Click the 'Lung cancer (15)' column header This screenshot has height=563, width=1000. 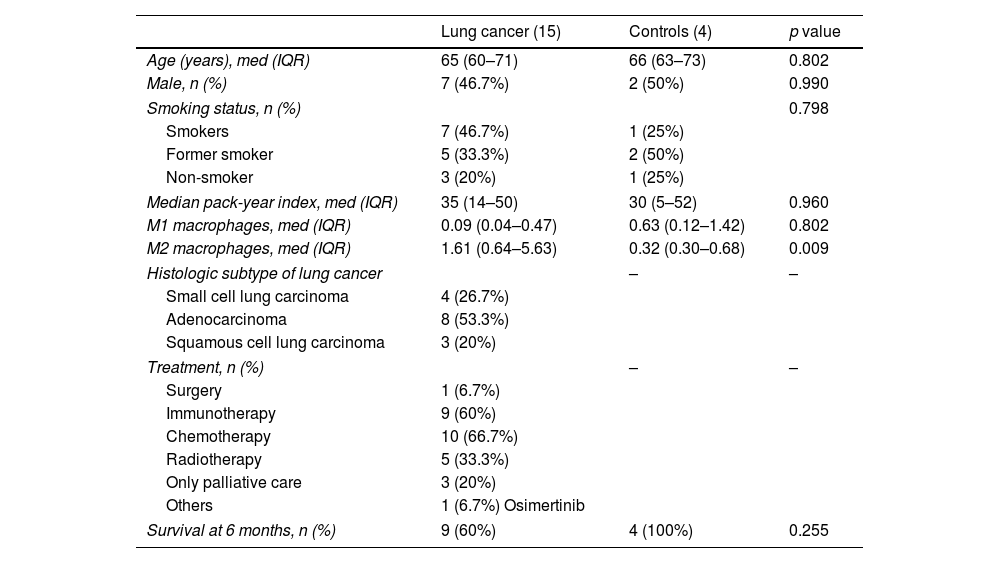point(500,31)
